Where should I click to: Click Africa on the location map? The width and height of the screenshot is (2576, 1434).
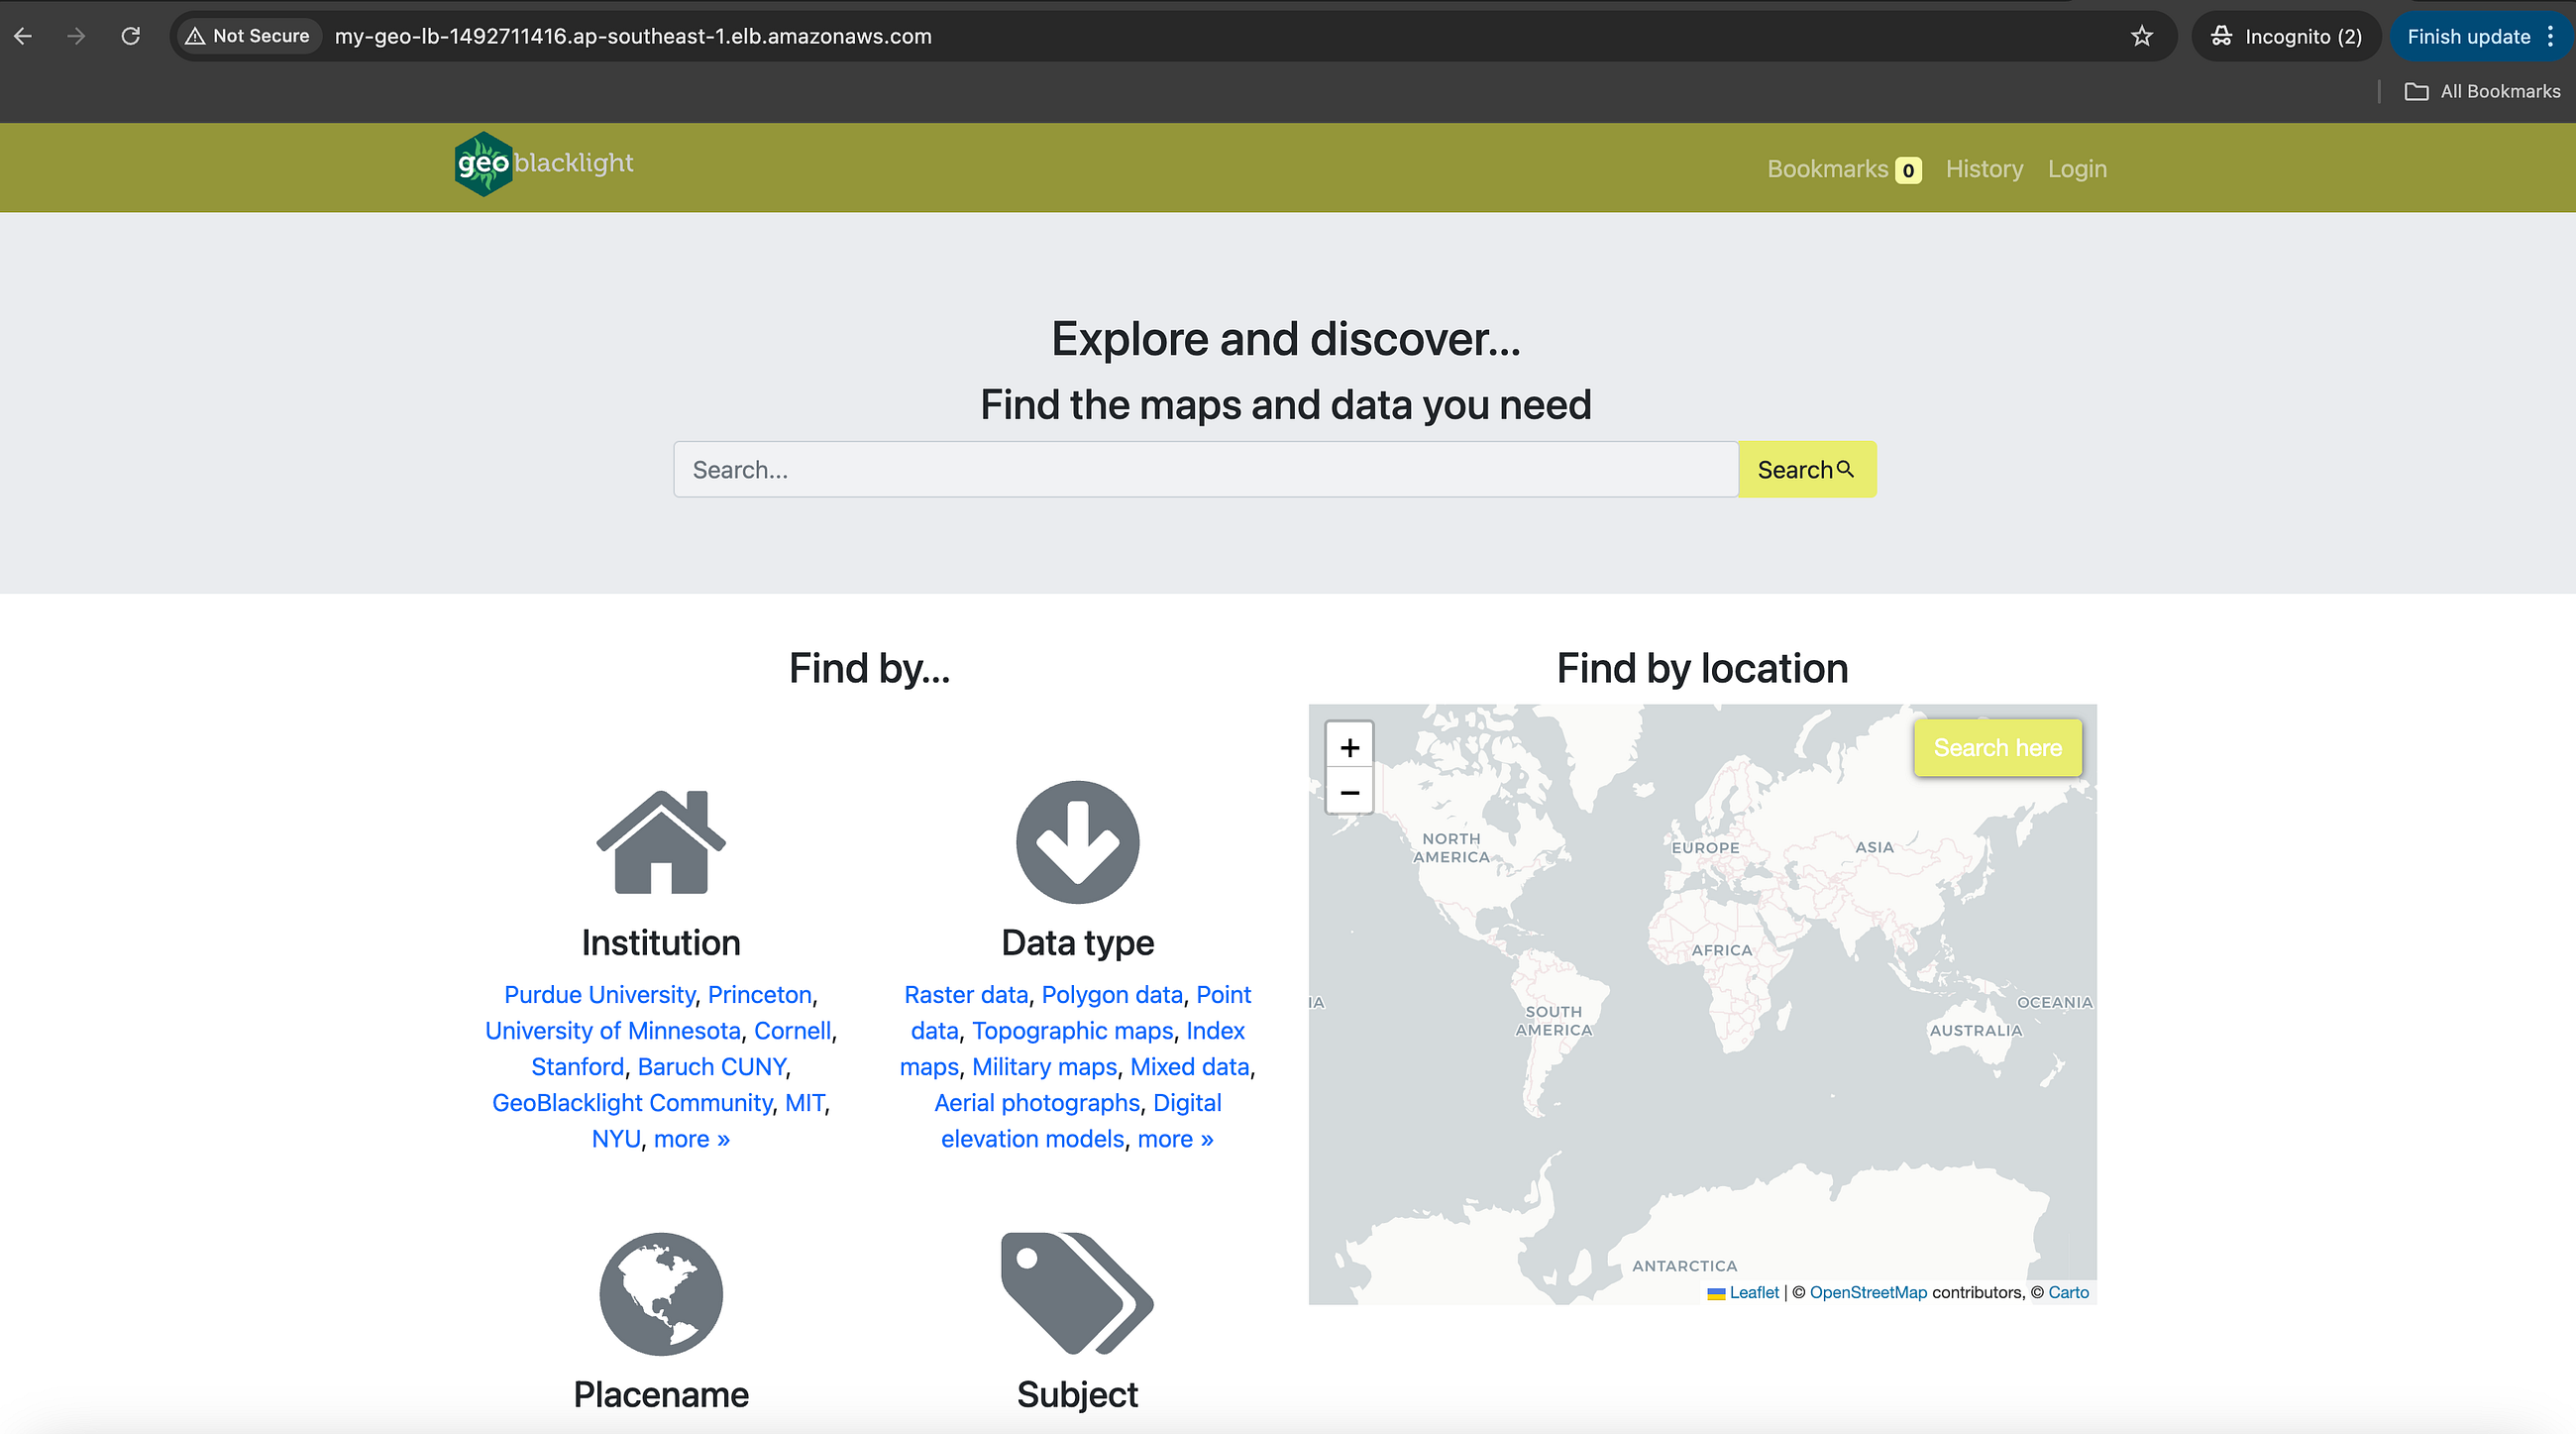pyautogui.click(x=1722, y=950)
